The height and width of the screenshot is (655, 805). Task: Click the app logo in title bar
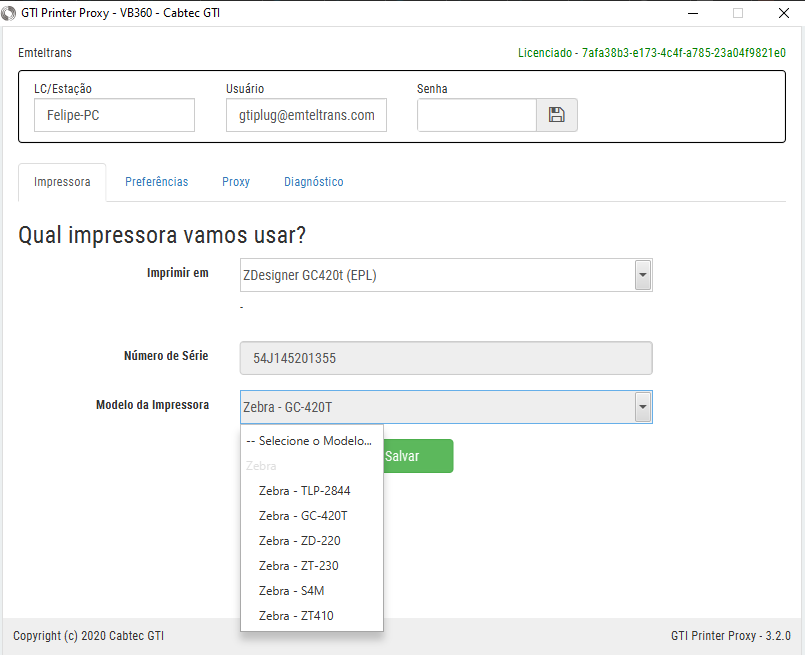(9, 13)
